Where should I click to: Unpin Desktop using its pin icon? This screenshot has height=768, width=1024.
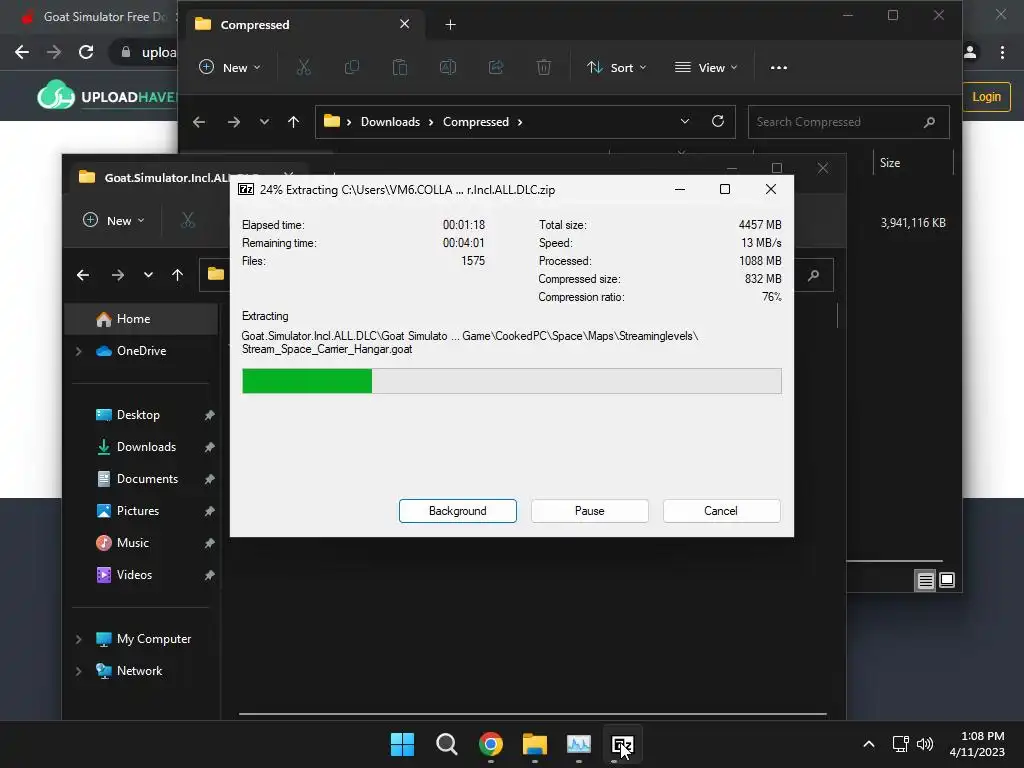[x=209, y=415]
